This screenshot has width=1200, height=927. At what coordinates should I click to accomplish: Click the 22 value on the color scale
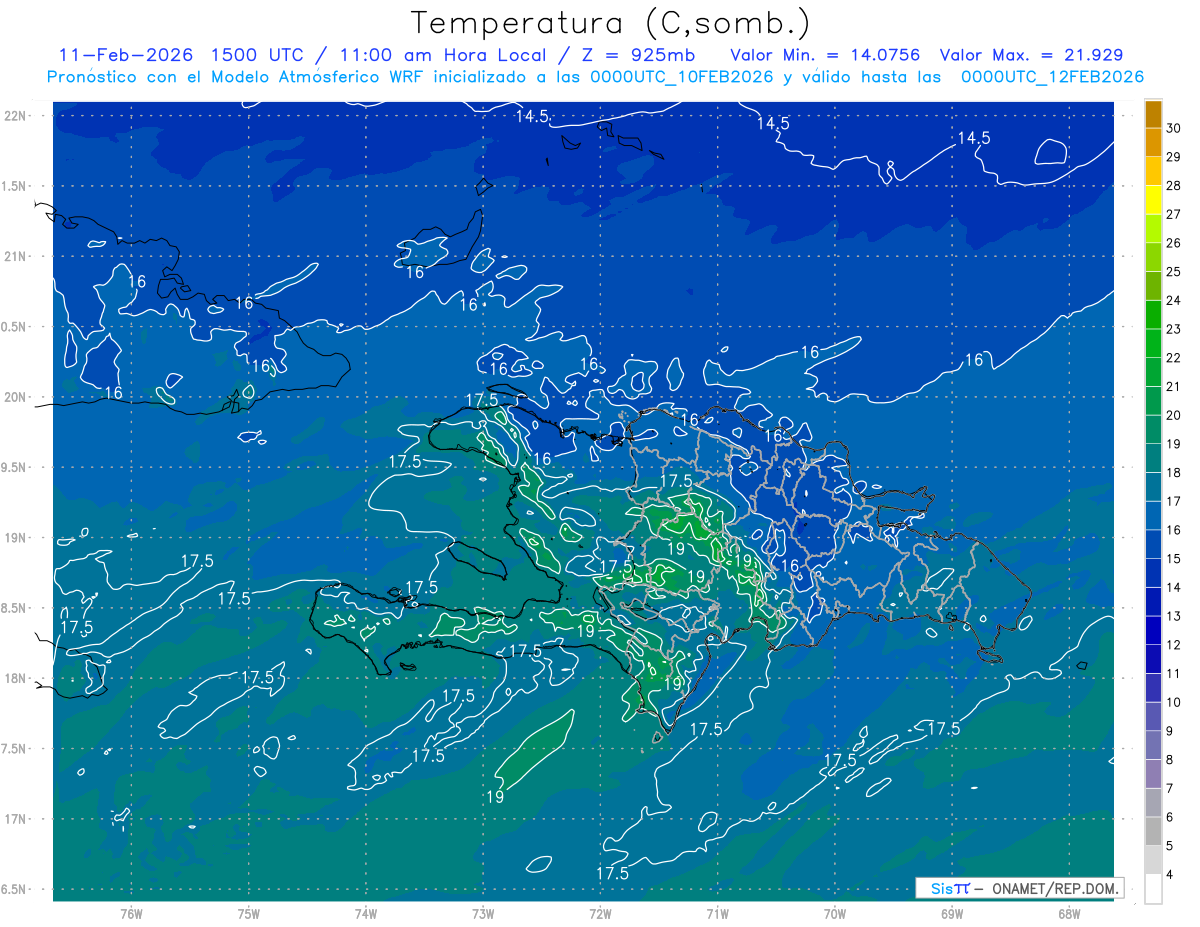1174,358
